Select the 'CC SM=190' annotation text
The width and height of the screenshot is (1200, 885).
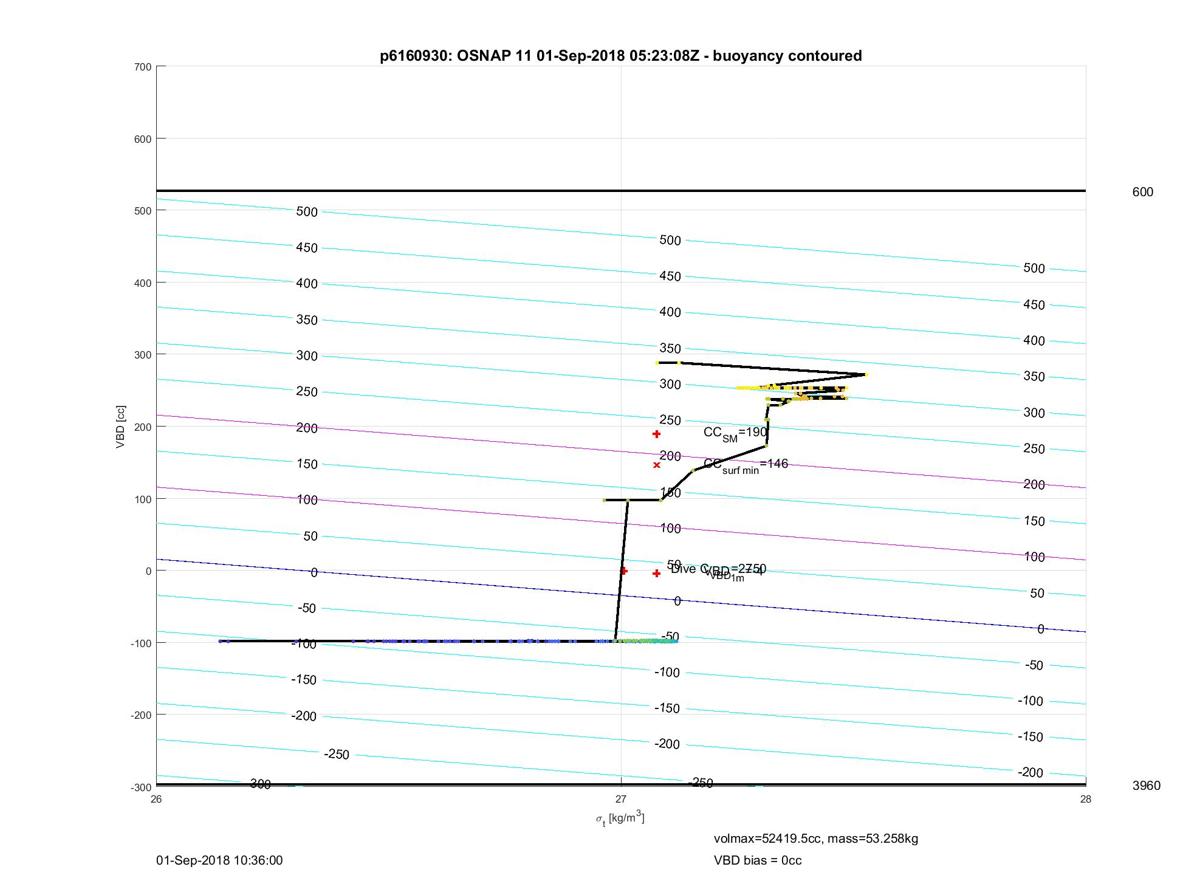pos(735,433)
